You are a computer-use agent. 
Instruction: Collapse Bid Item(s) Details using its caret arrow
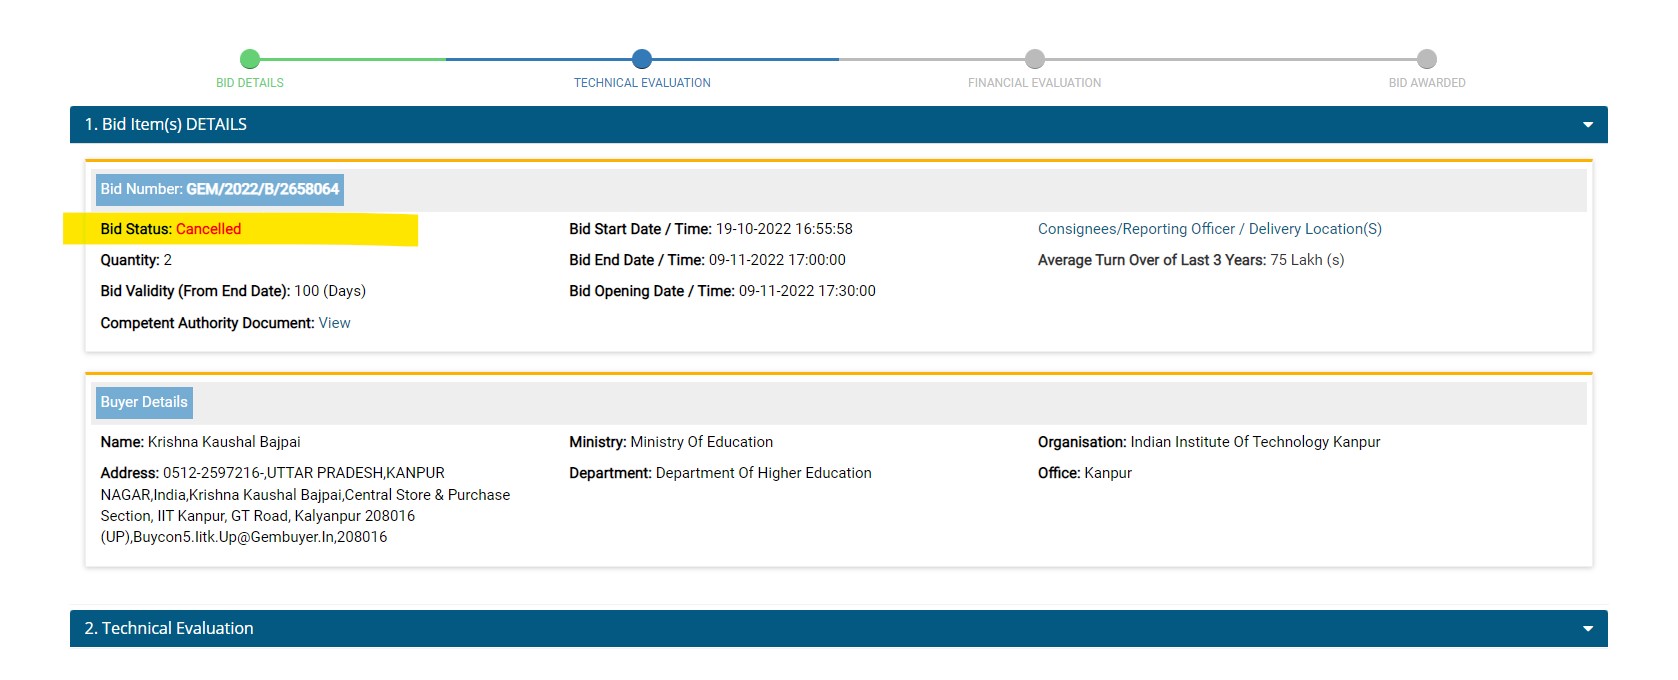point(1587,125)
